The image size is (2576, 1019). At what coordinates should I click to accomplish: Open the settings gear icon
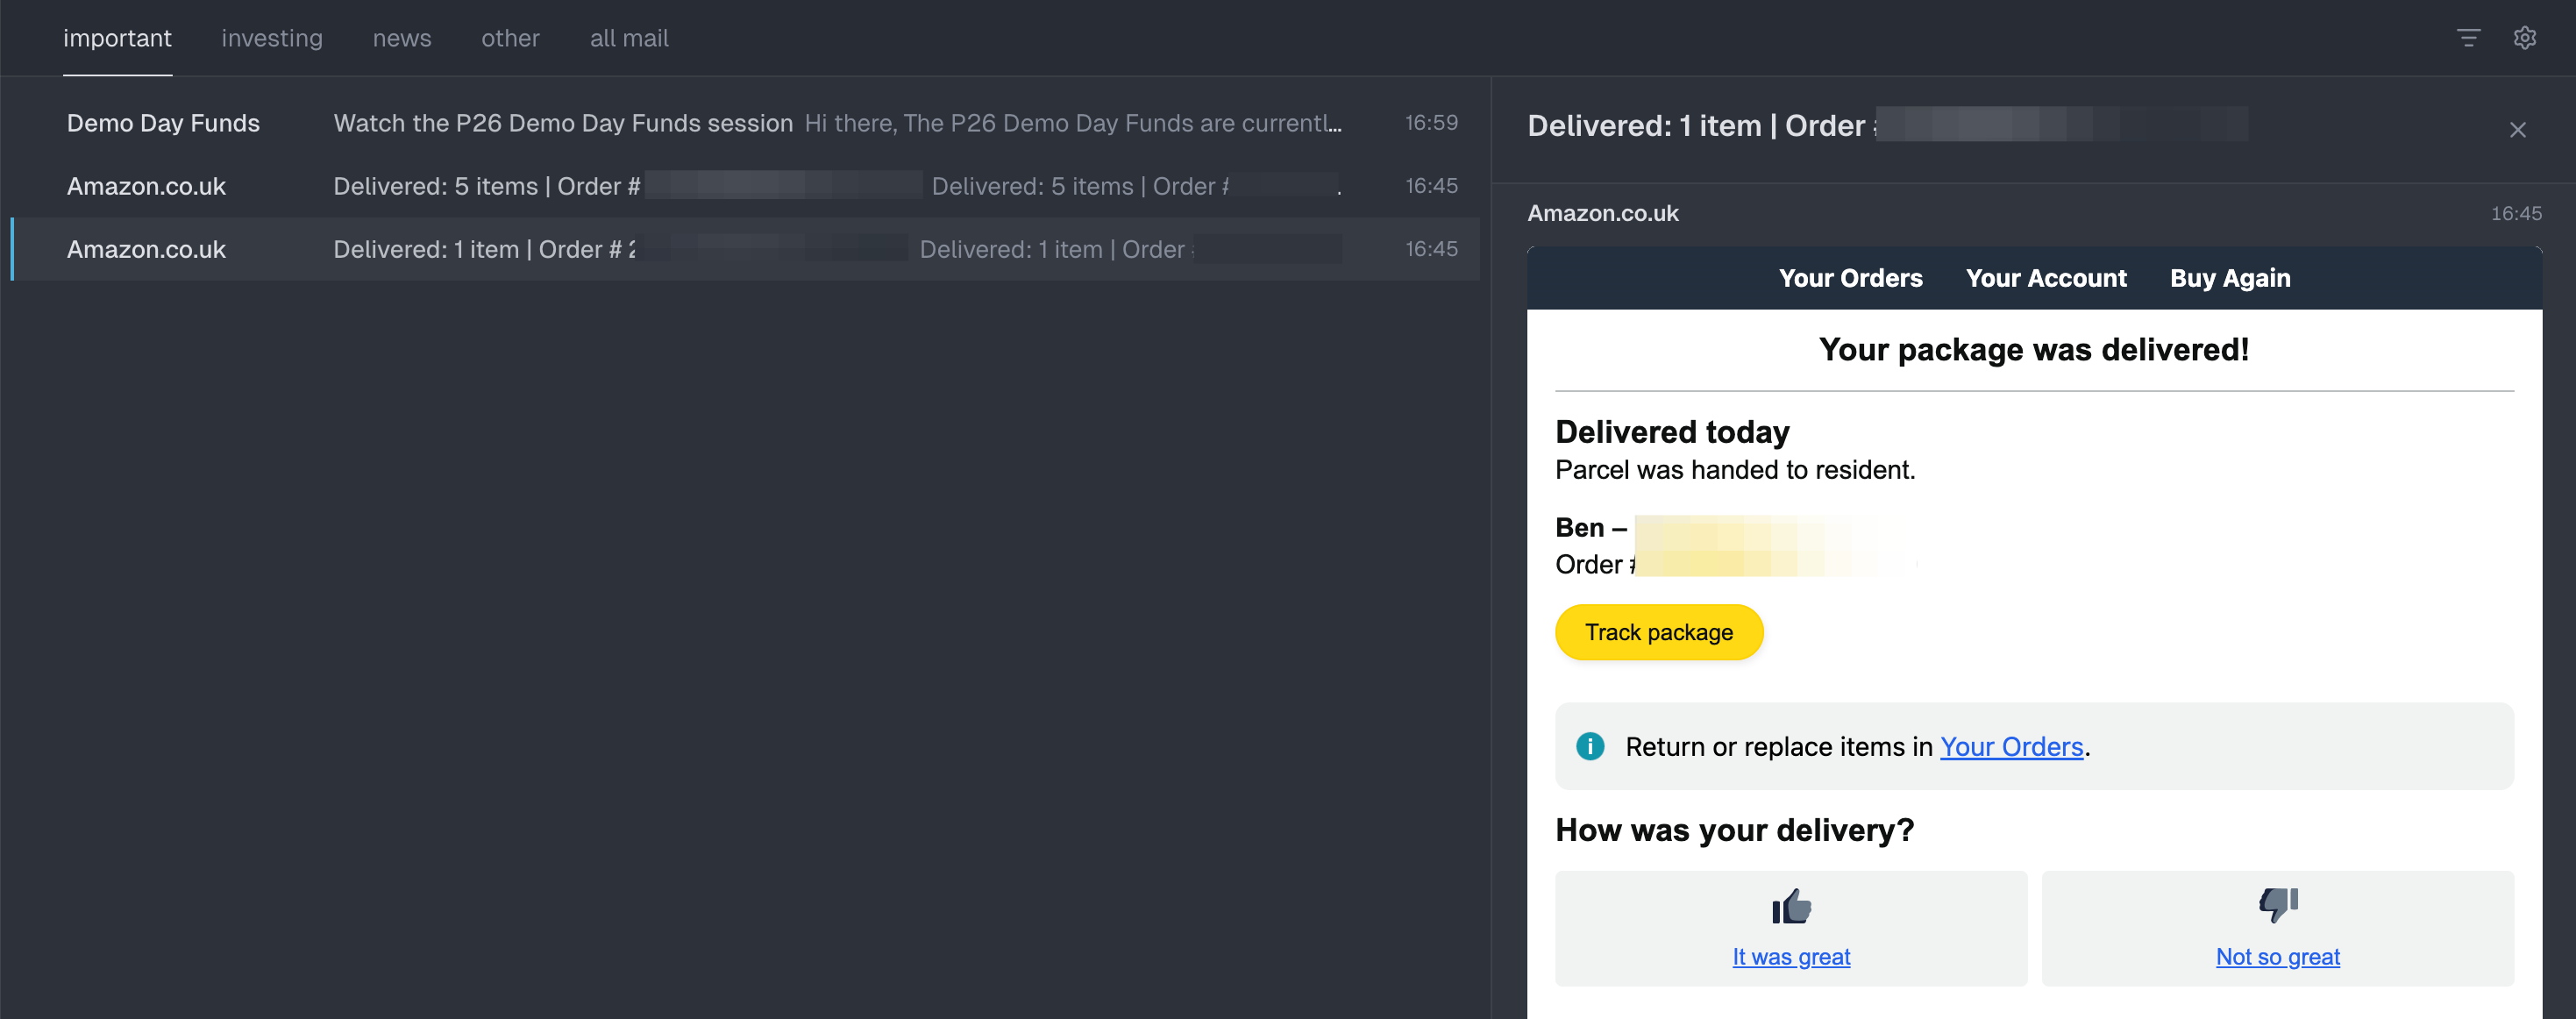tap(2524, 38)
